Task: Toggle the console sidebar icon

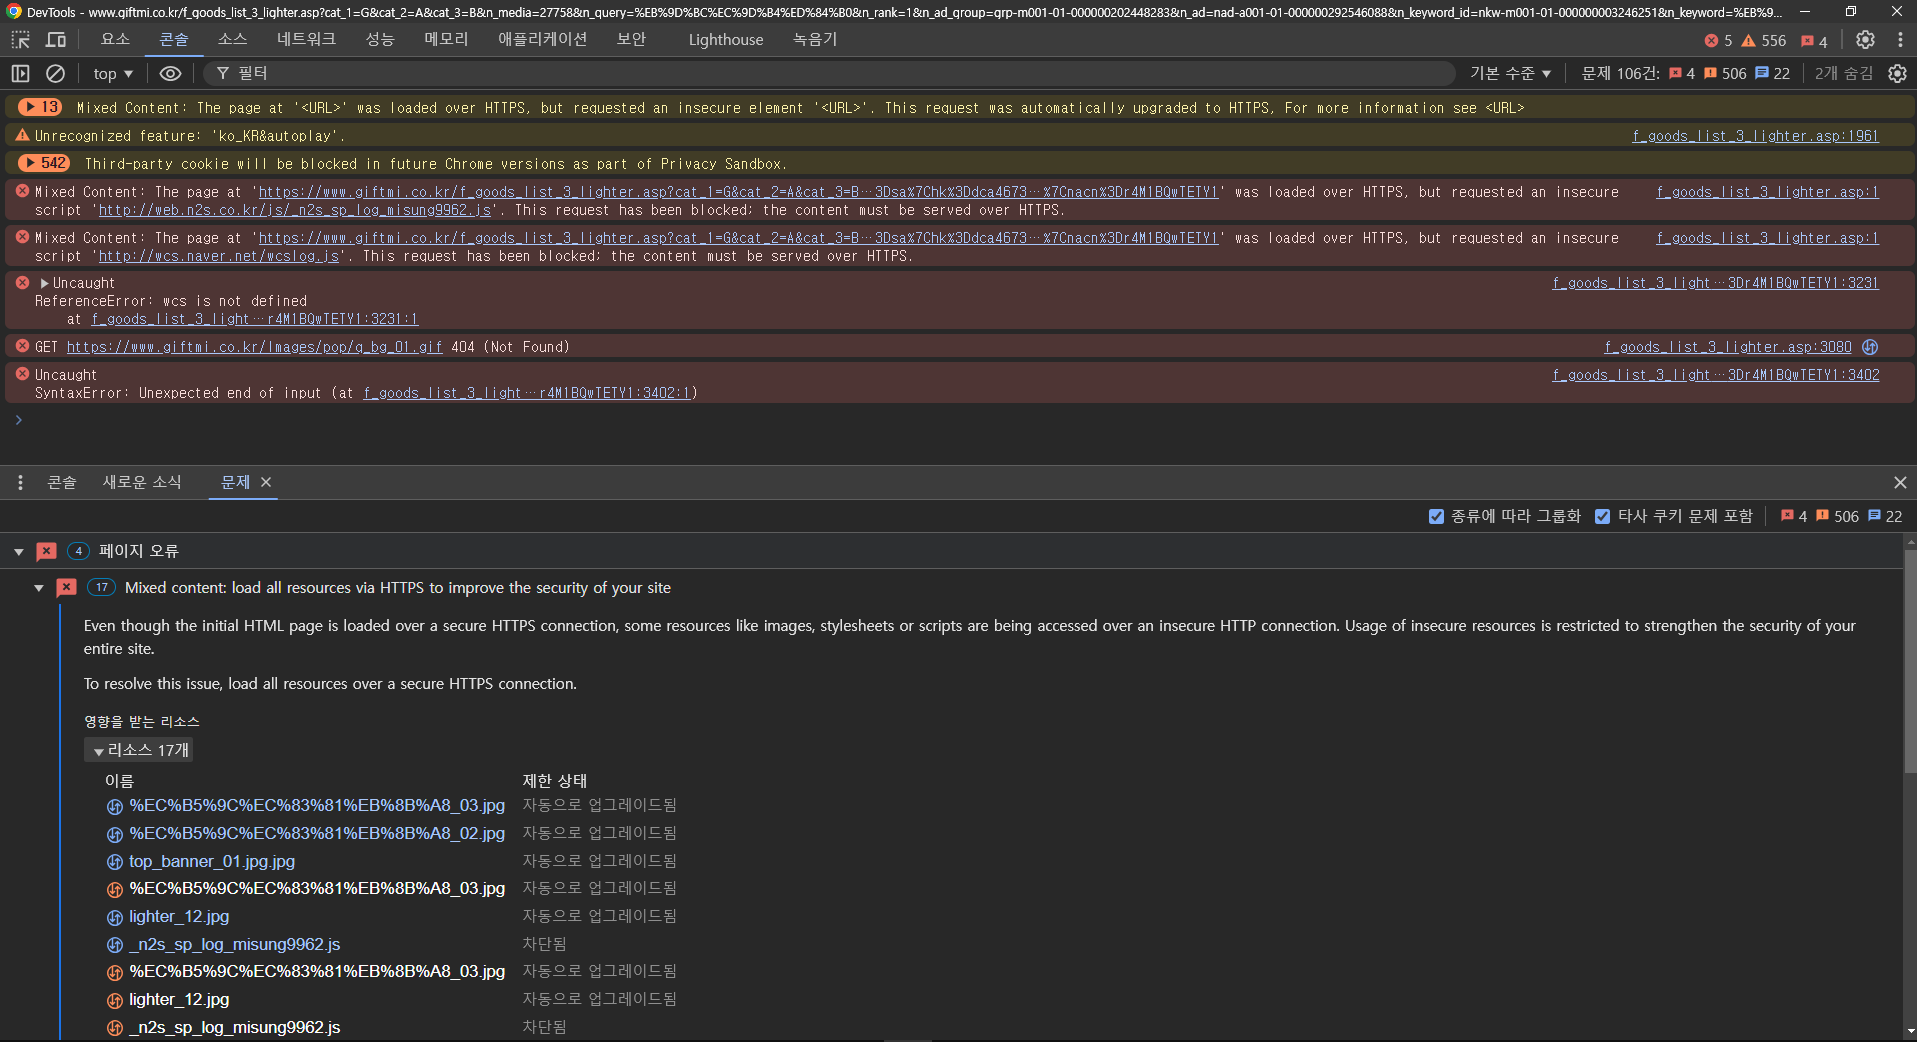Action: pos(20,73)
